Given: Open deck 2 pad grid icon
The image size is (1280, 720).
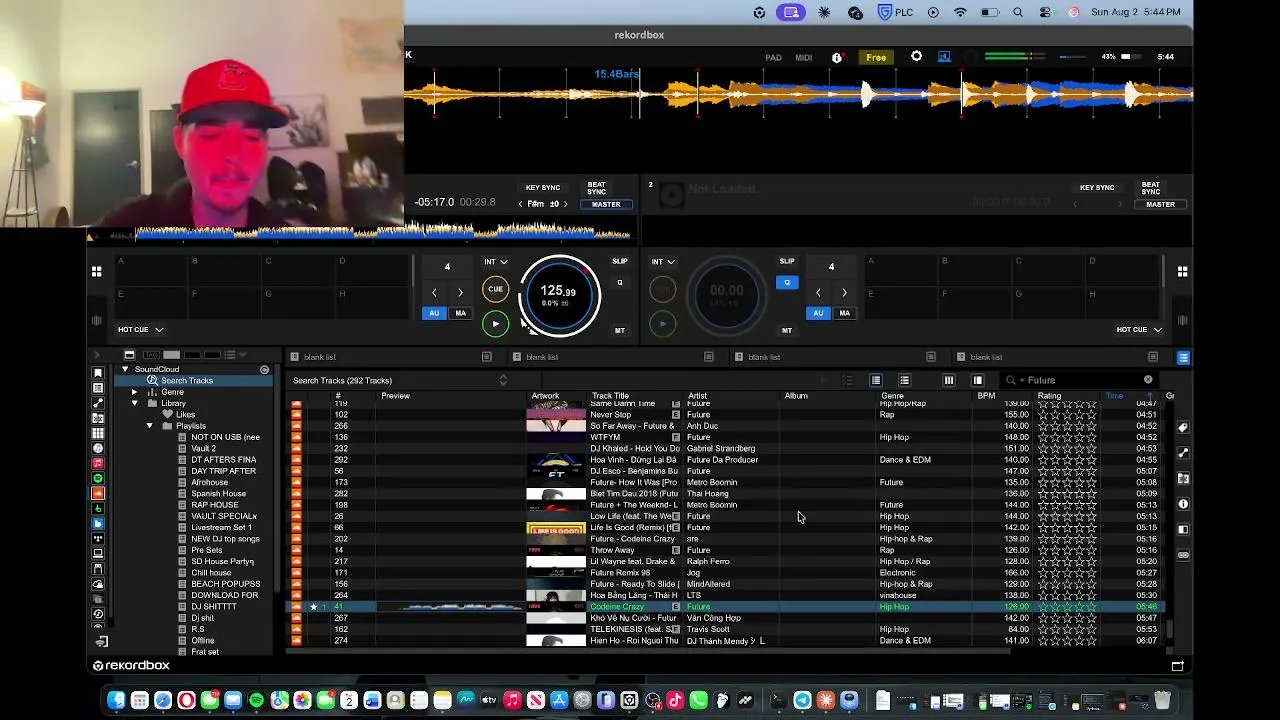Looking at the screenshot, I should click(x=1183, y=271).
